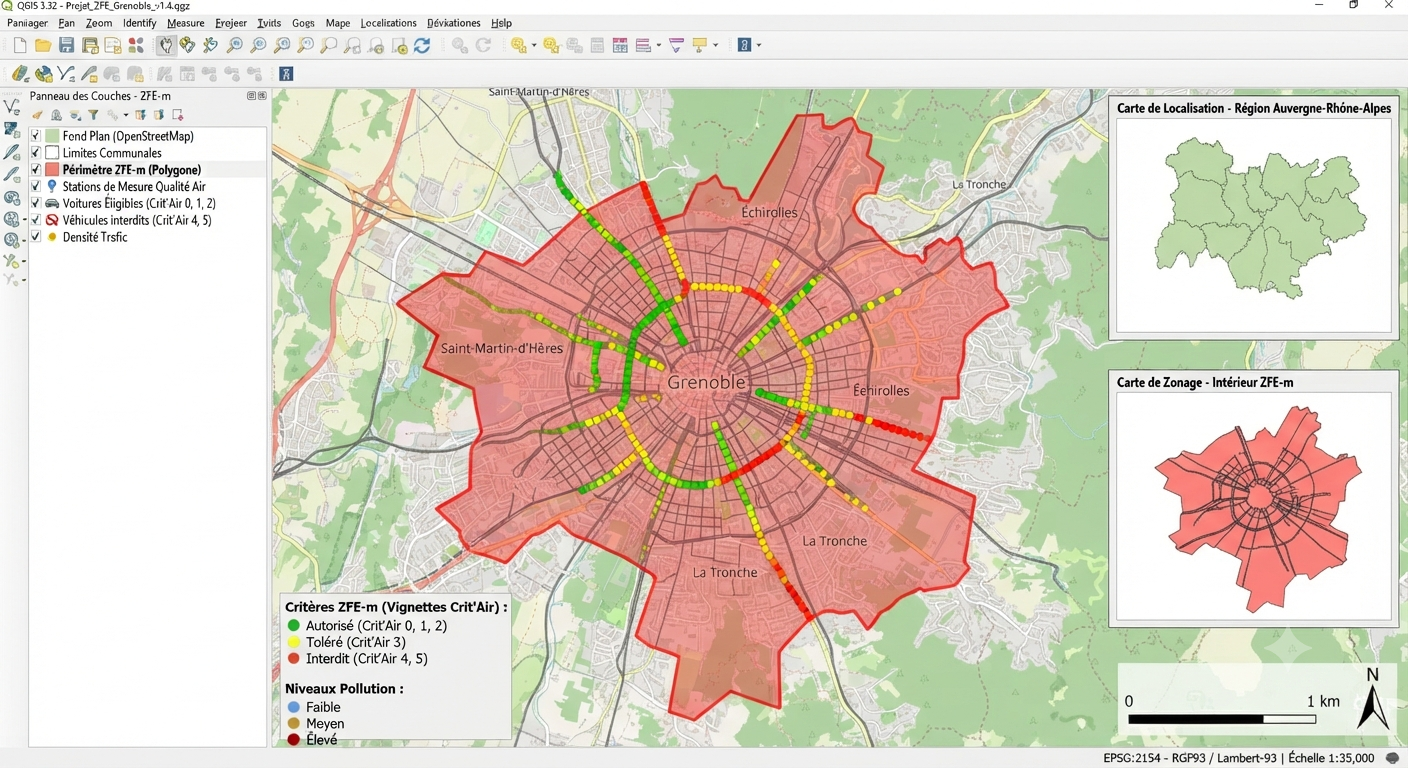Click the dark blue help icon on top toolbar
This screenshot has width=1408, height=768.
[x=744, y=45]
